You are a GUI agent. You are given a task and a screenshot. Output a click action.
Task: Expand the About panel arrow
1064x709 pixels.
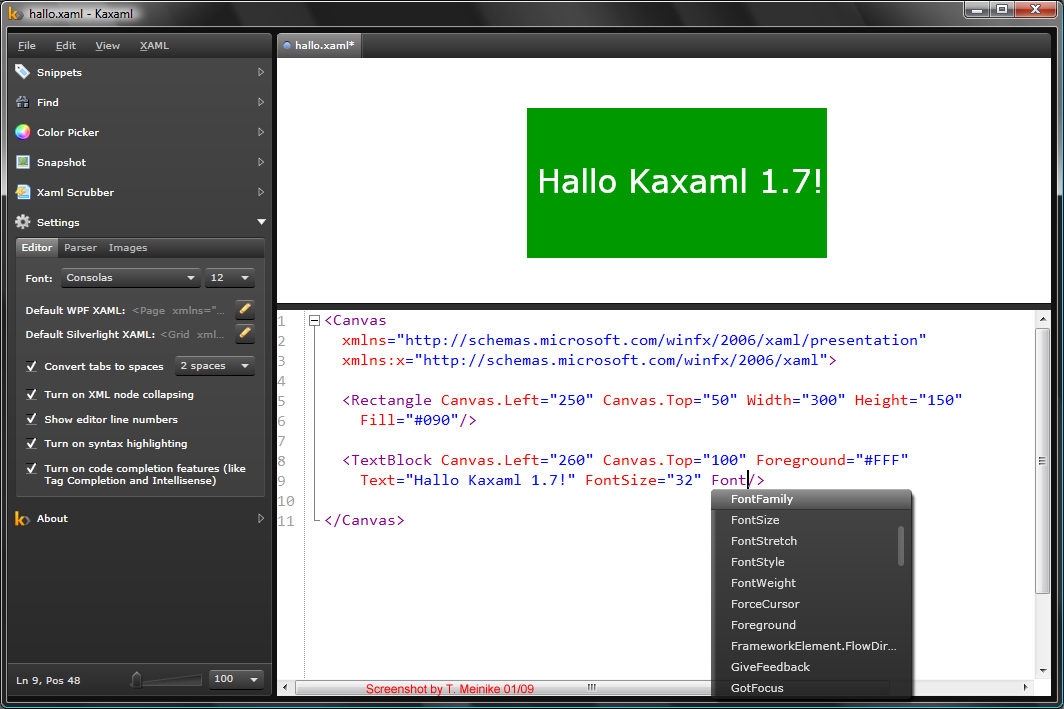[261, 518]
